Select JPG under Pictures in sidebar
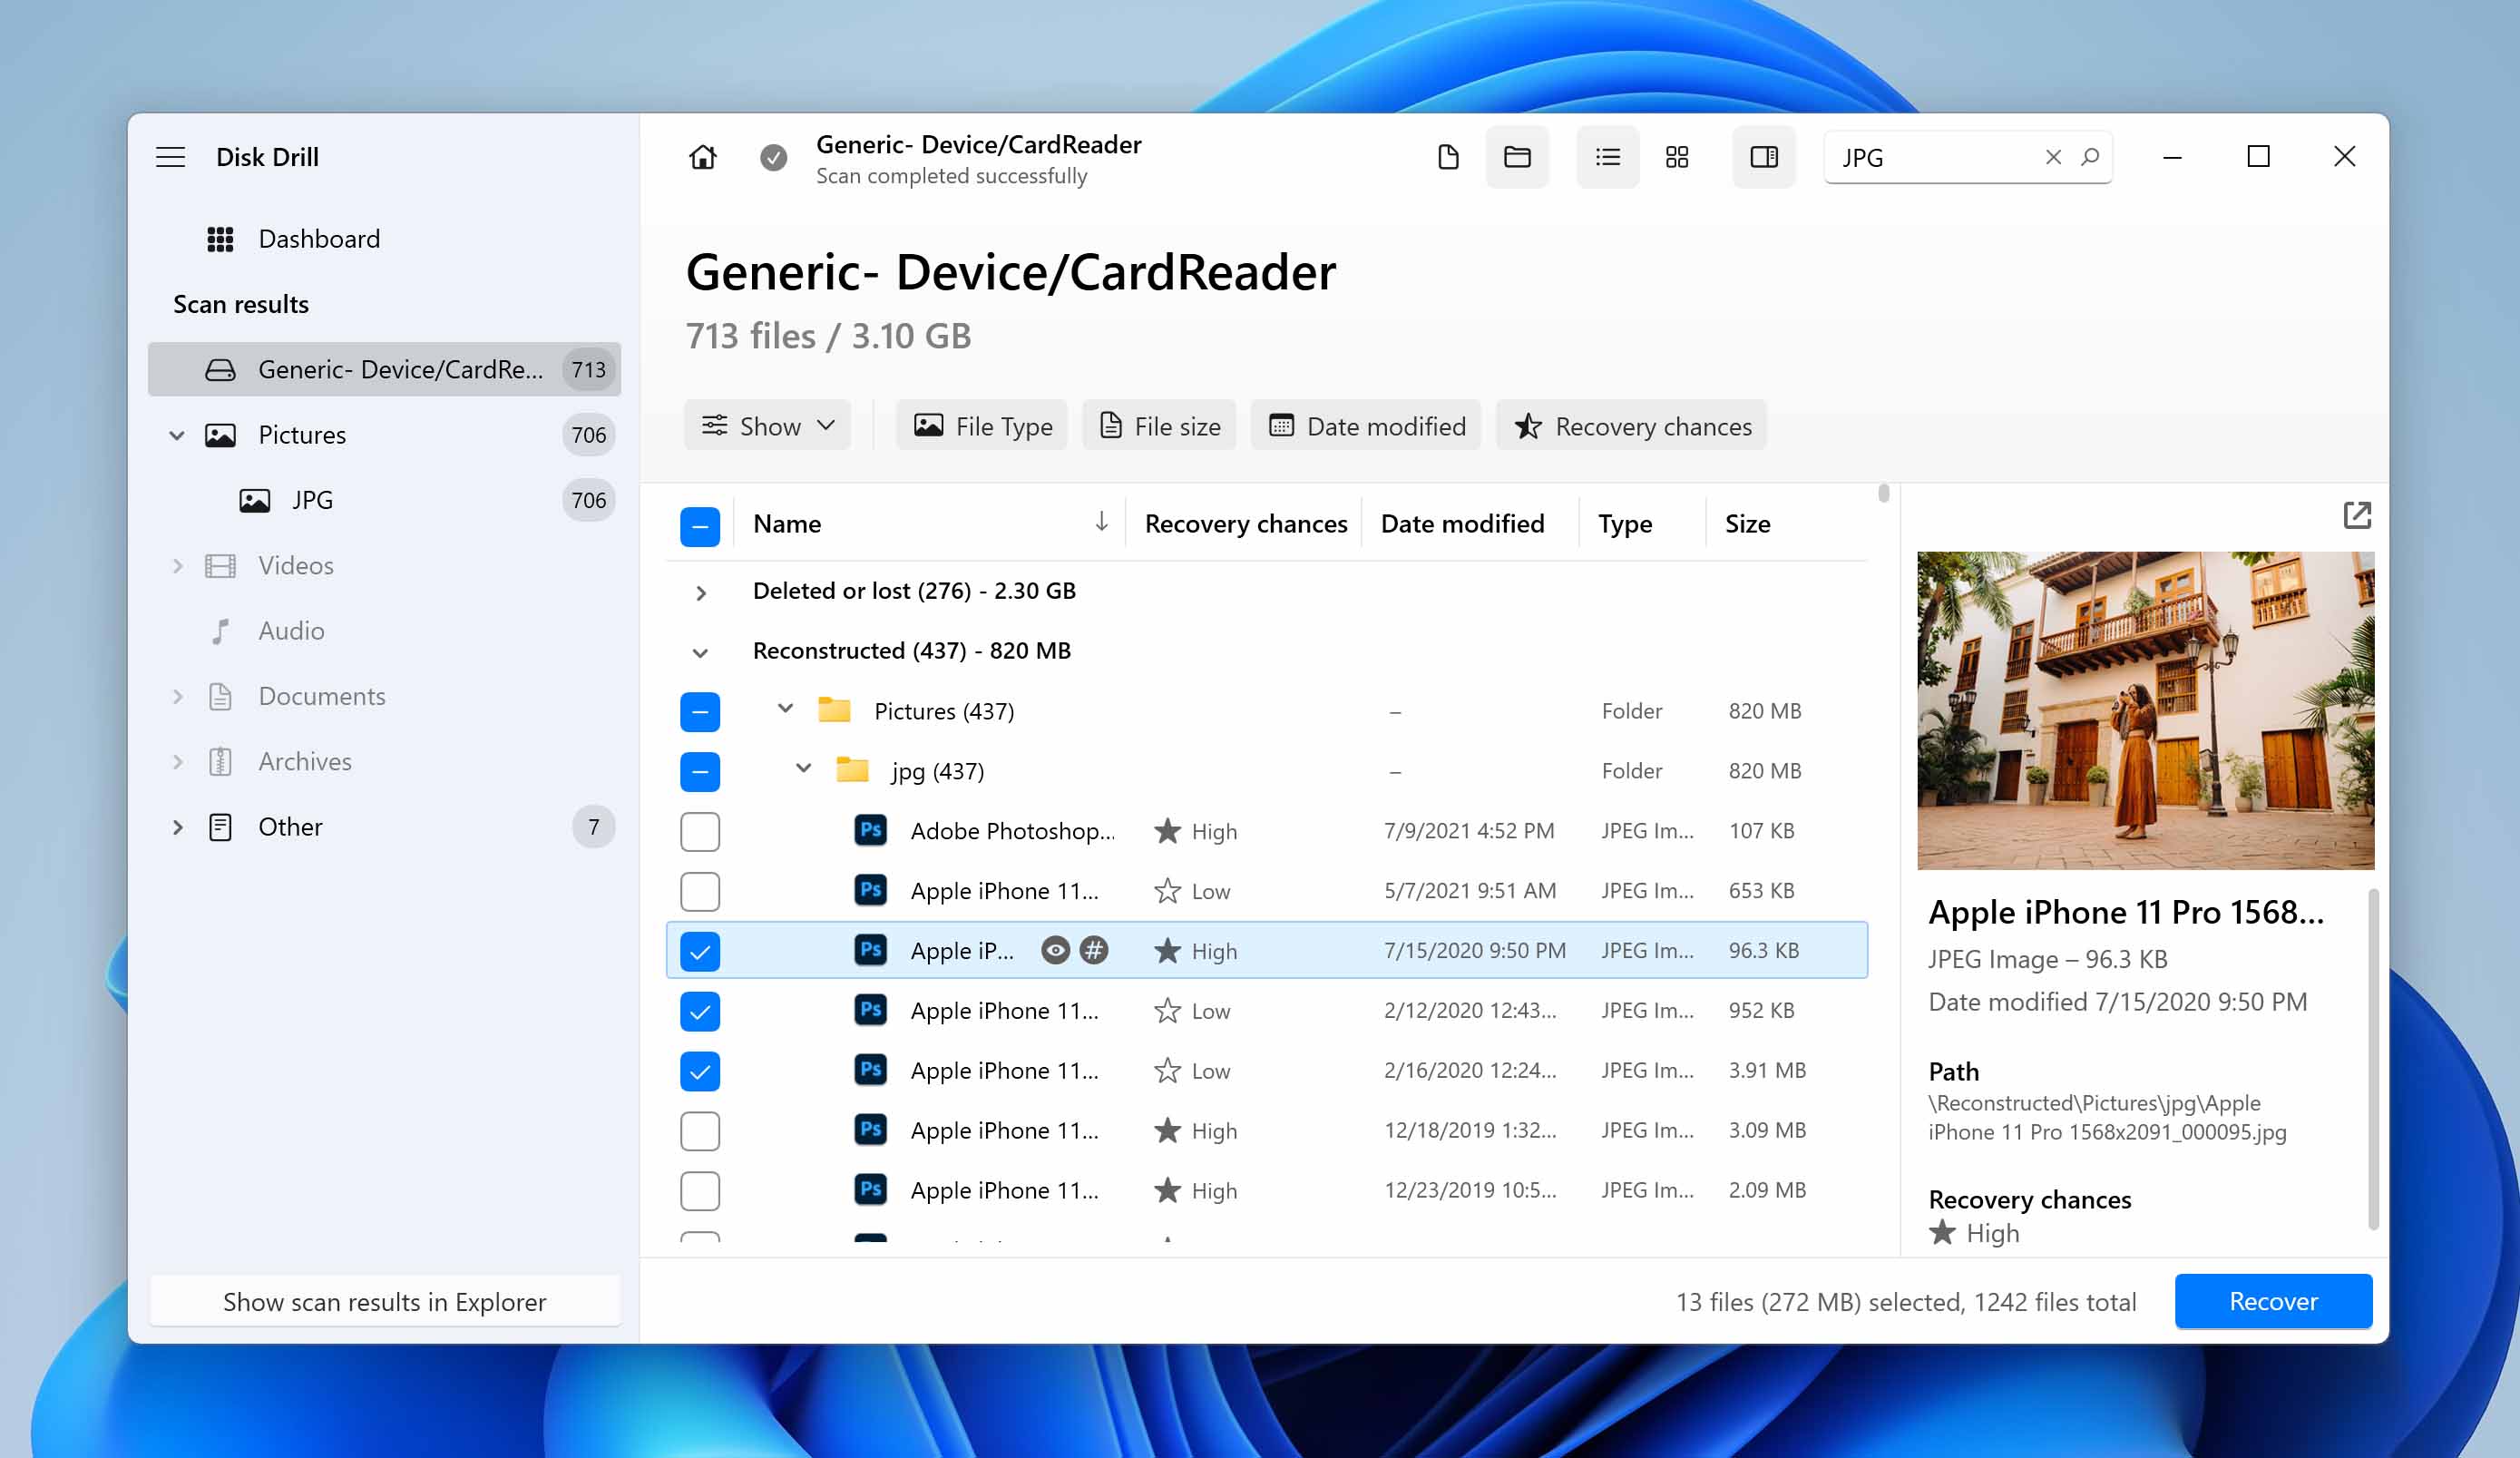2520x1458 pixels. (310, 500)
